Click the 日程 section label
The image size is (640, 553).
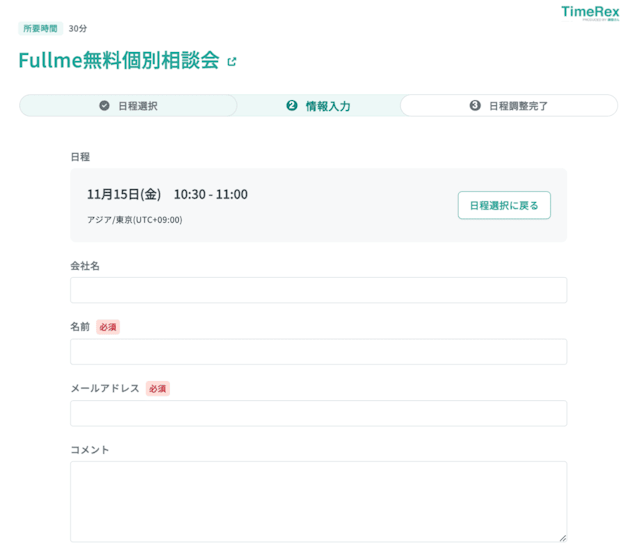(80, 157)
